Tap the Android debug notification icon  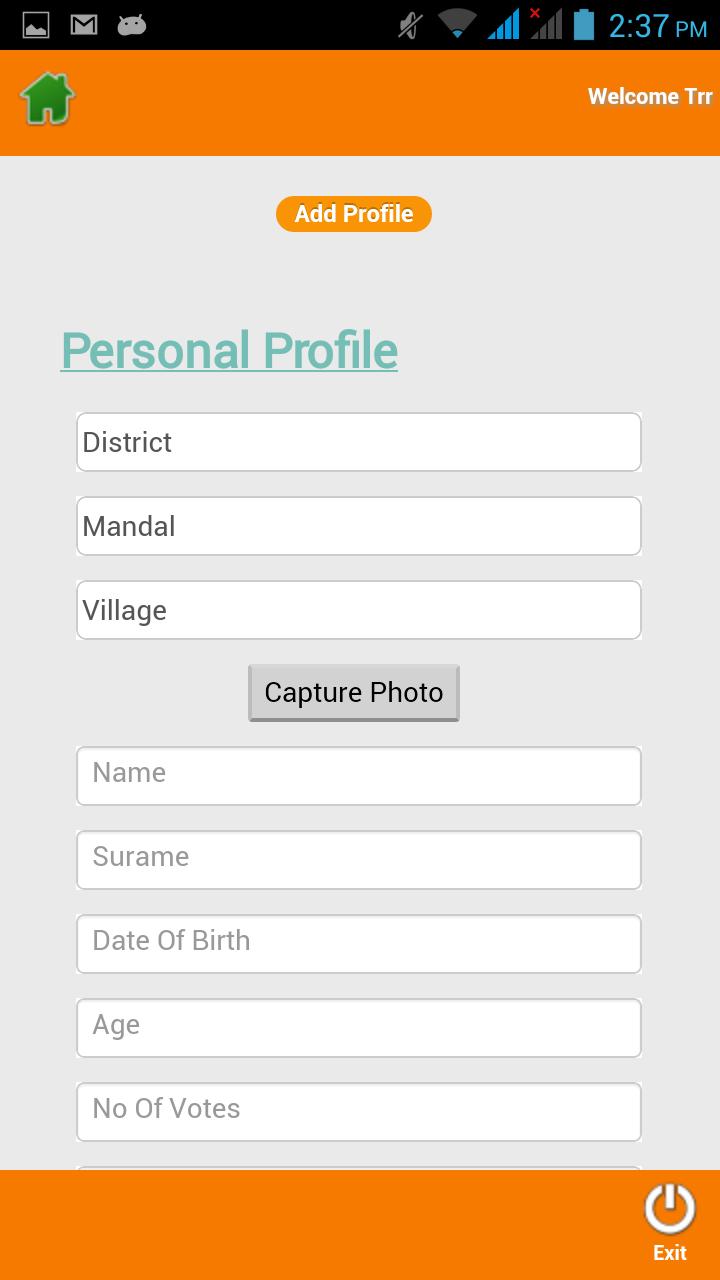(132, 25)
